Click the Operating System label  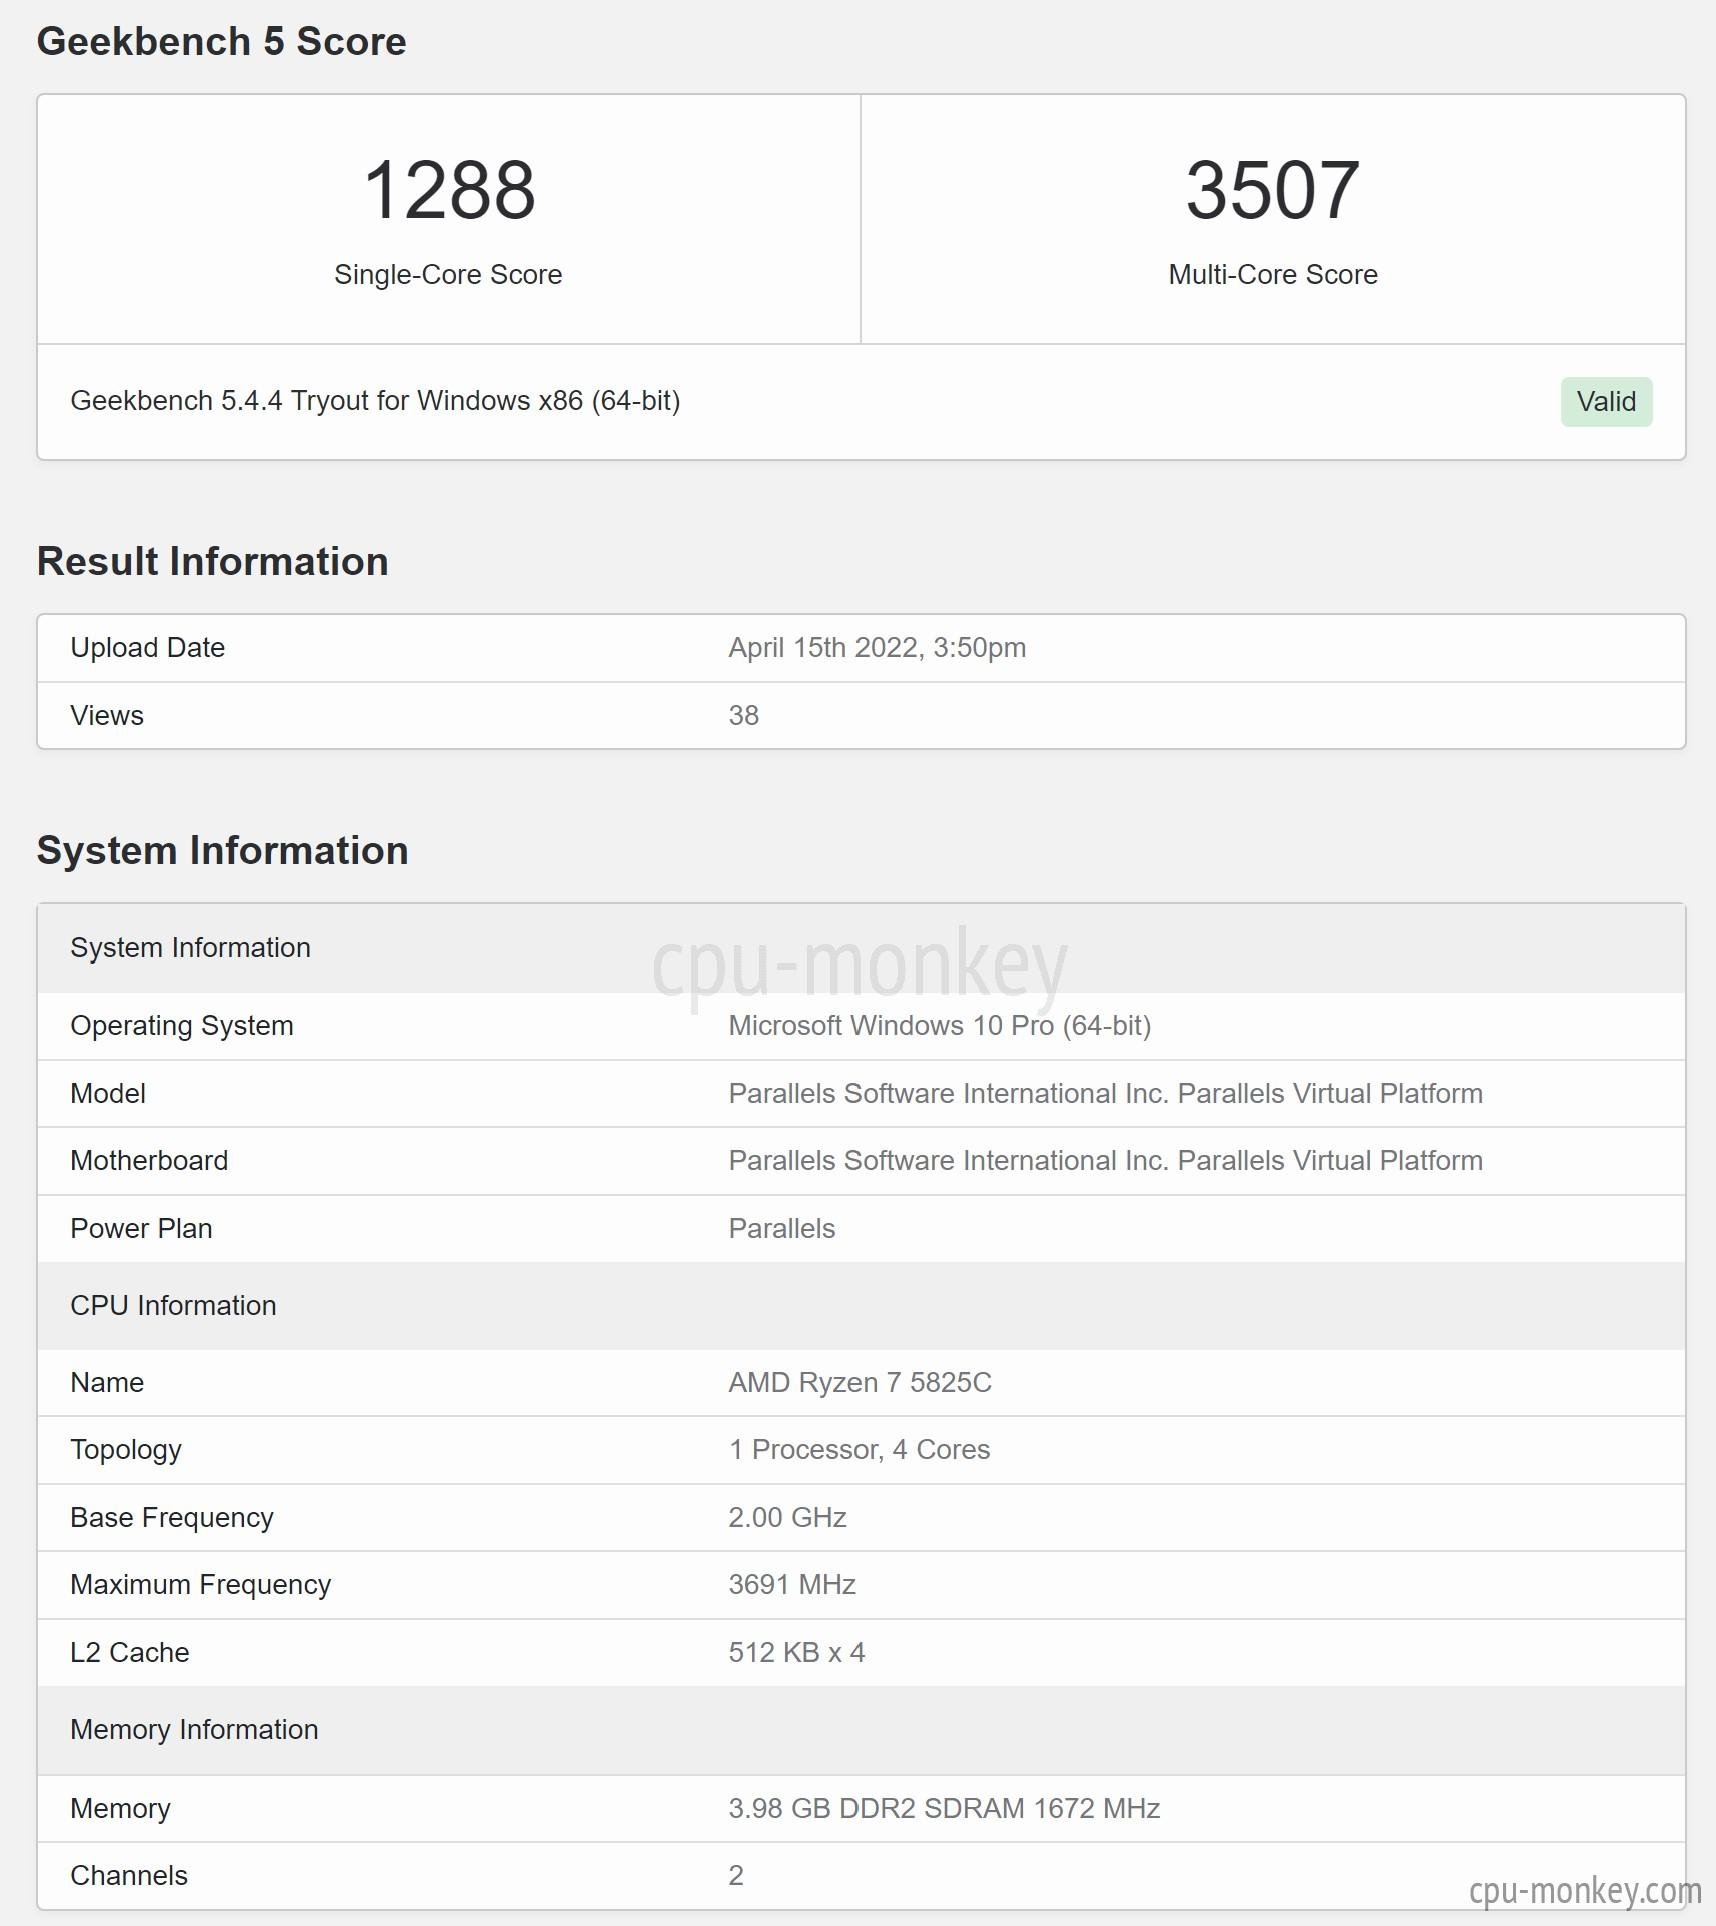click(182, 1026)
